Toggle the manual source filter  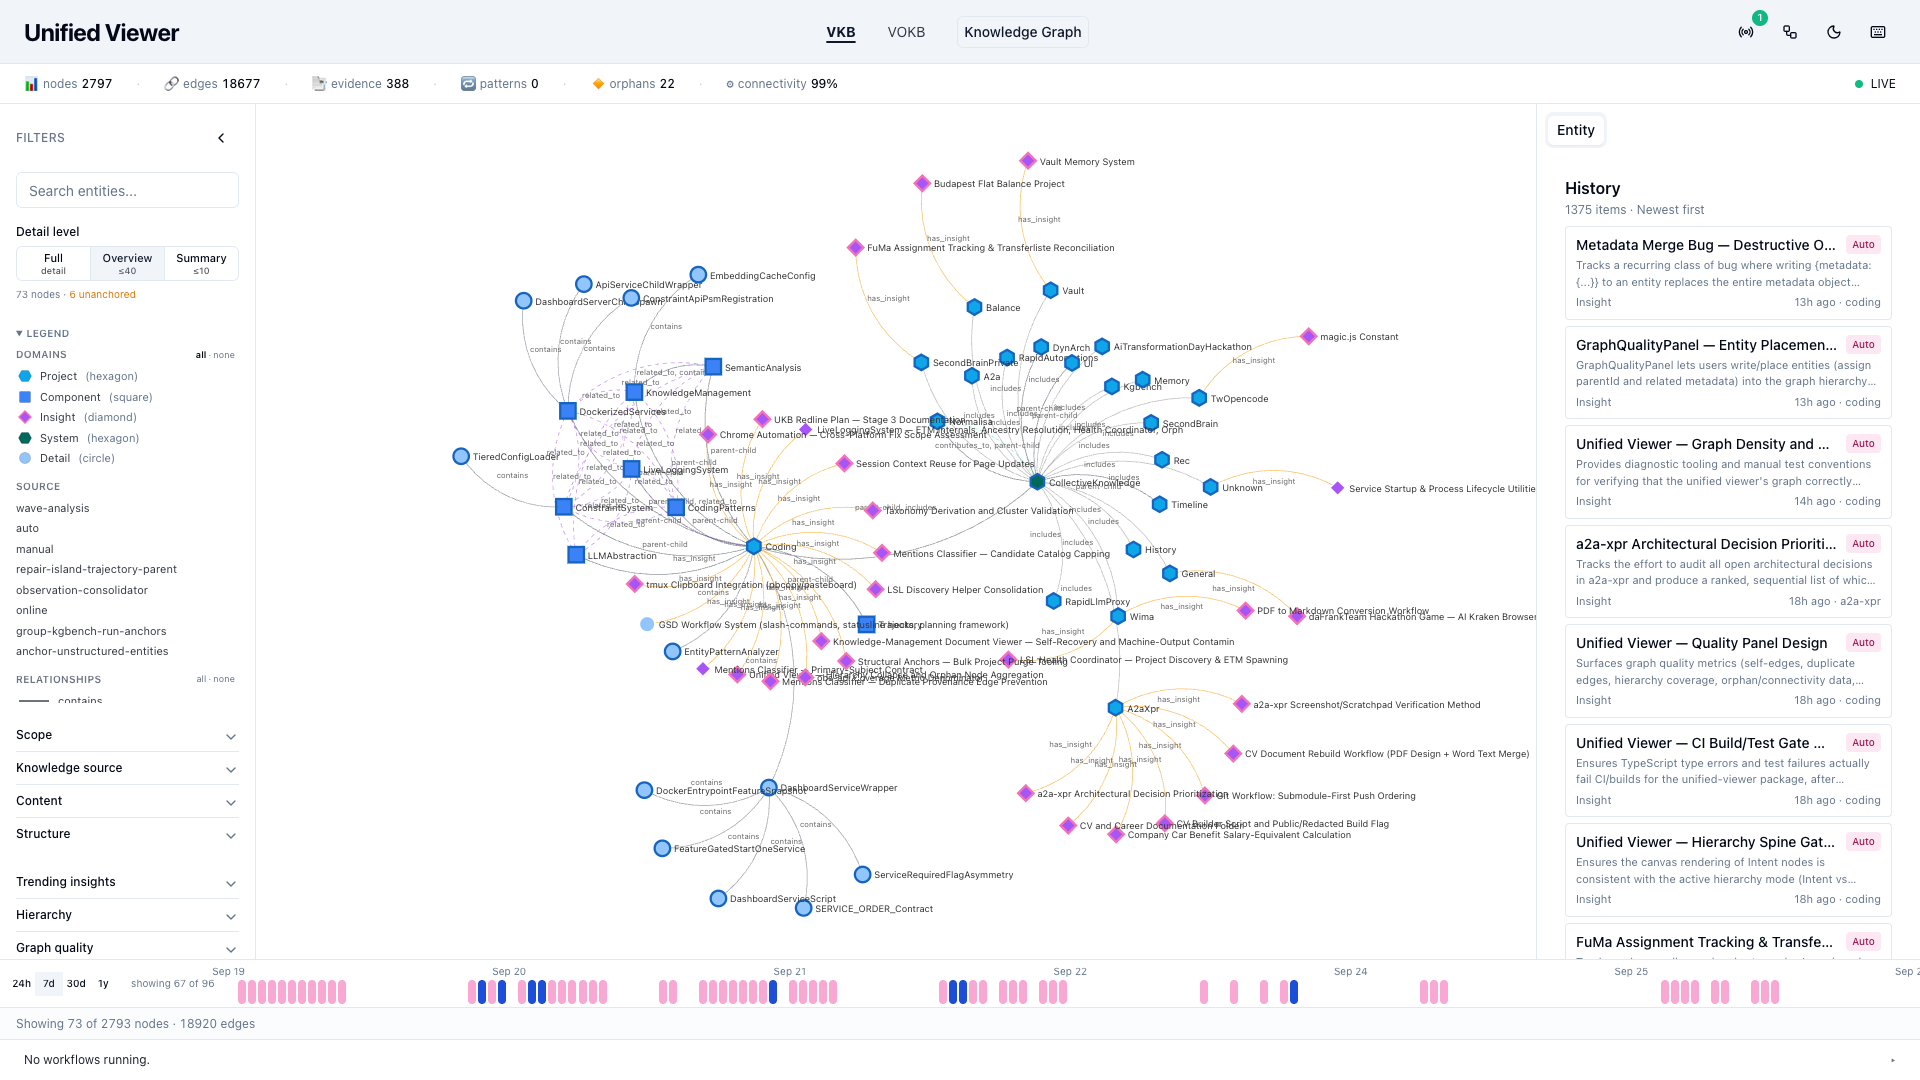pos(35,549)
